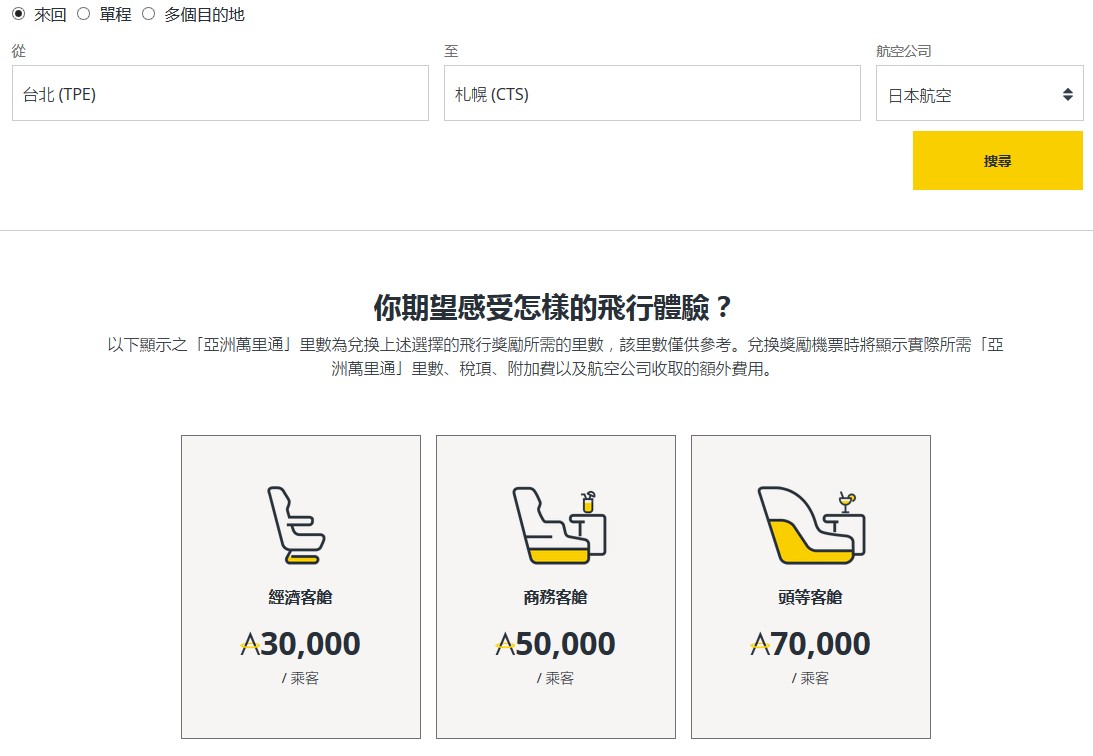Viewport: 1093px width, 756px height.
Task: Select the 商務客艙 label
Action: [x=556, y=597]
